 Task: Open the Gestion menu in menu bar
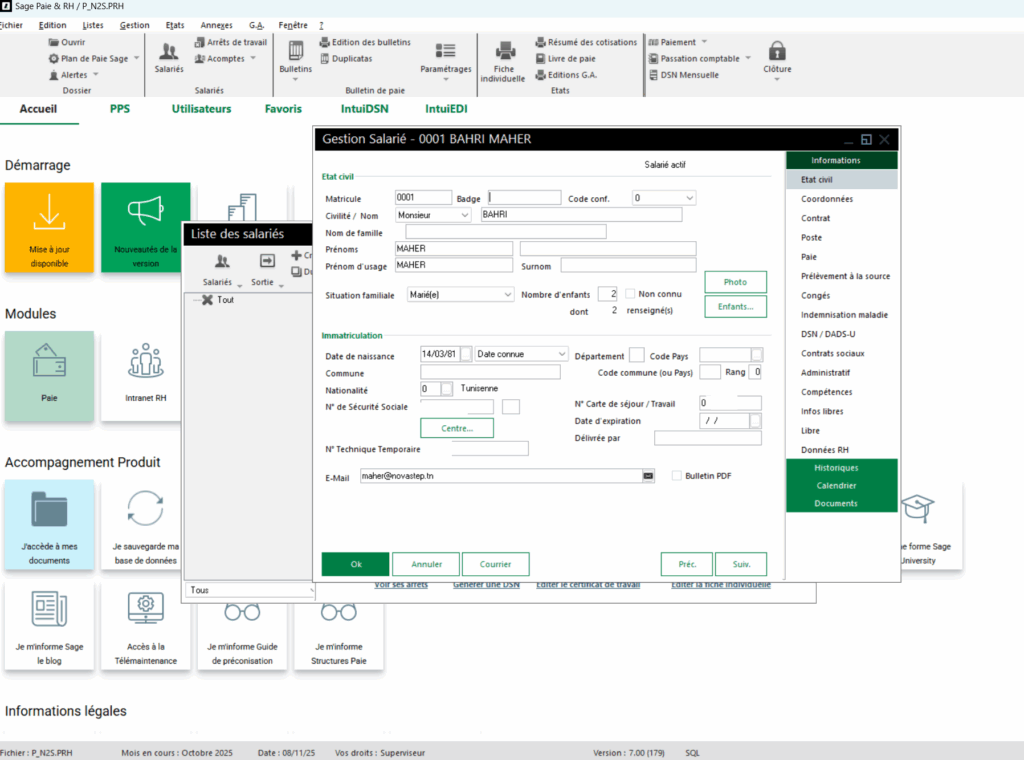pos(134,25)
